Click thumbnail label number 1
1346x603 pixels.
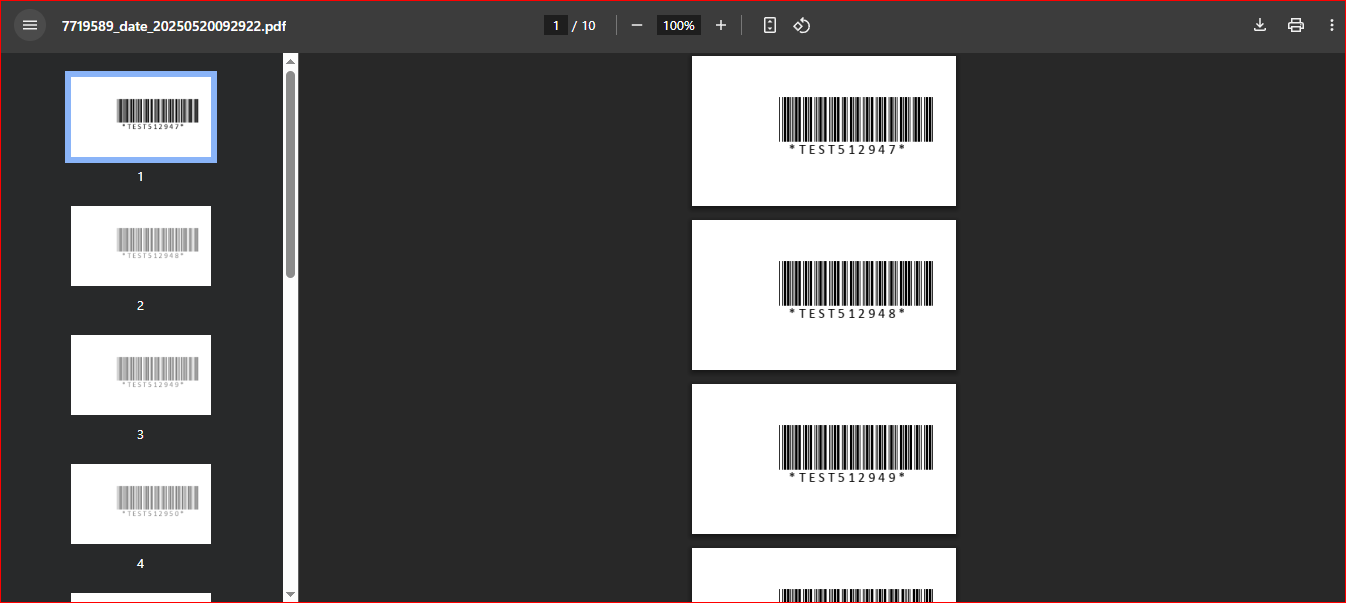click(x=140, y=177)
